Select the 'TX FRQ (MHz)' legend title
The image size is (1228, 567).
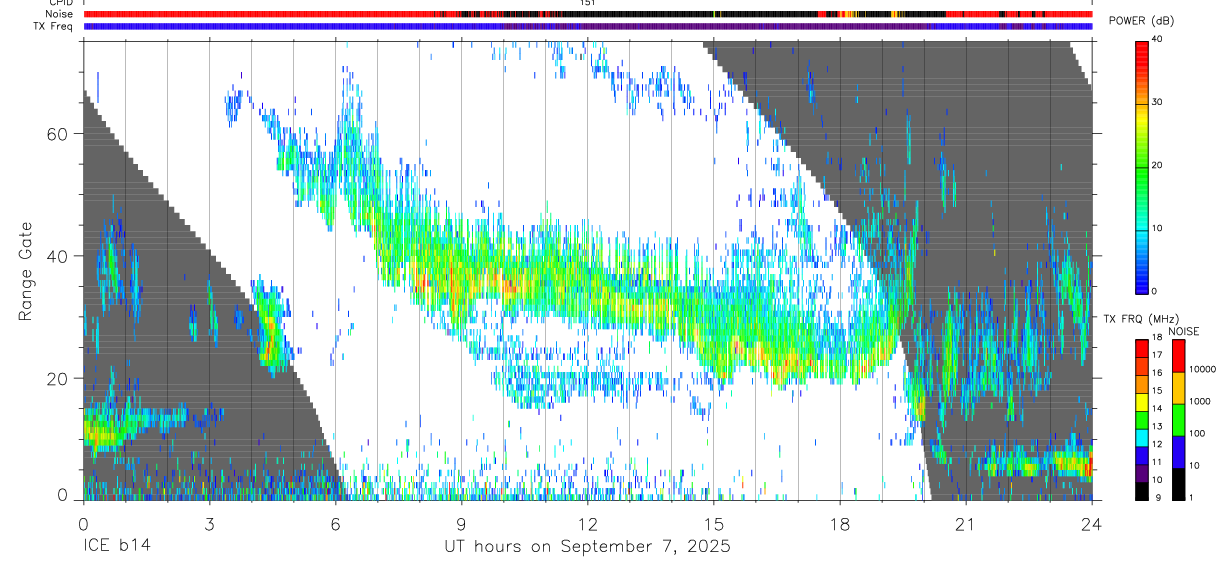(1141, 318)
